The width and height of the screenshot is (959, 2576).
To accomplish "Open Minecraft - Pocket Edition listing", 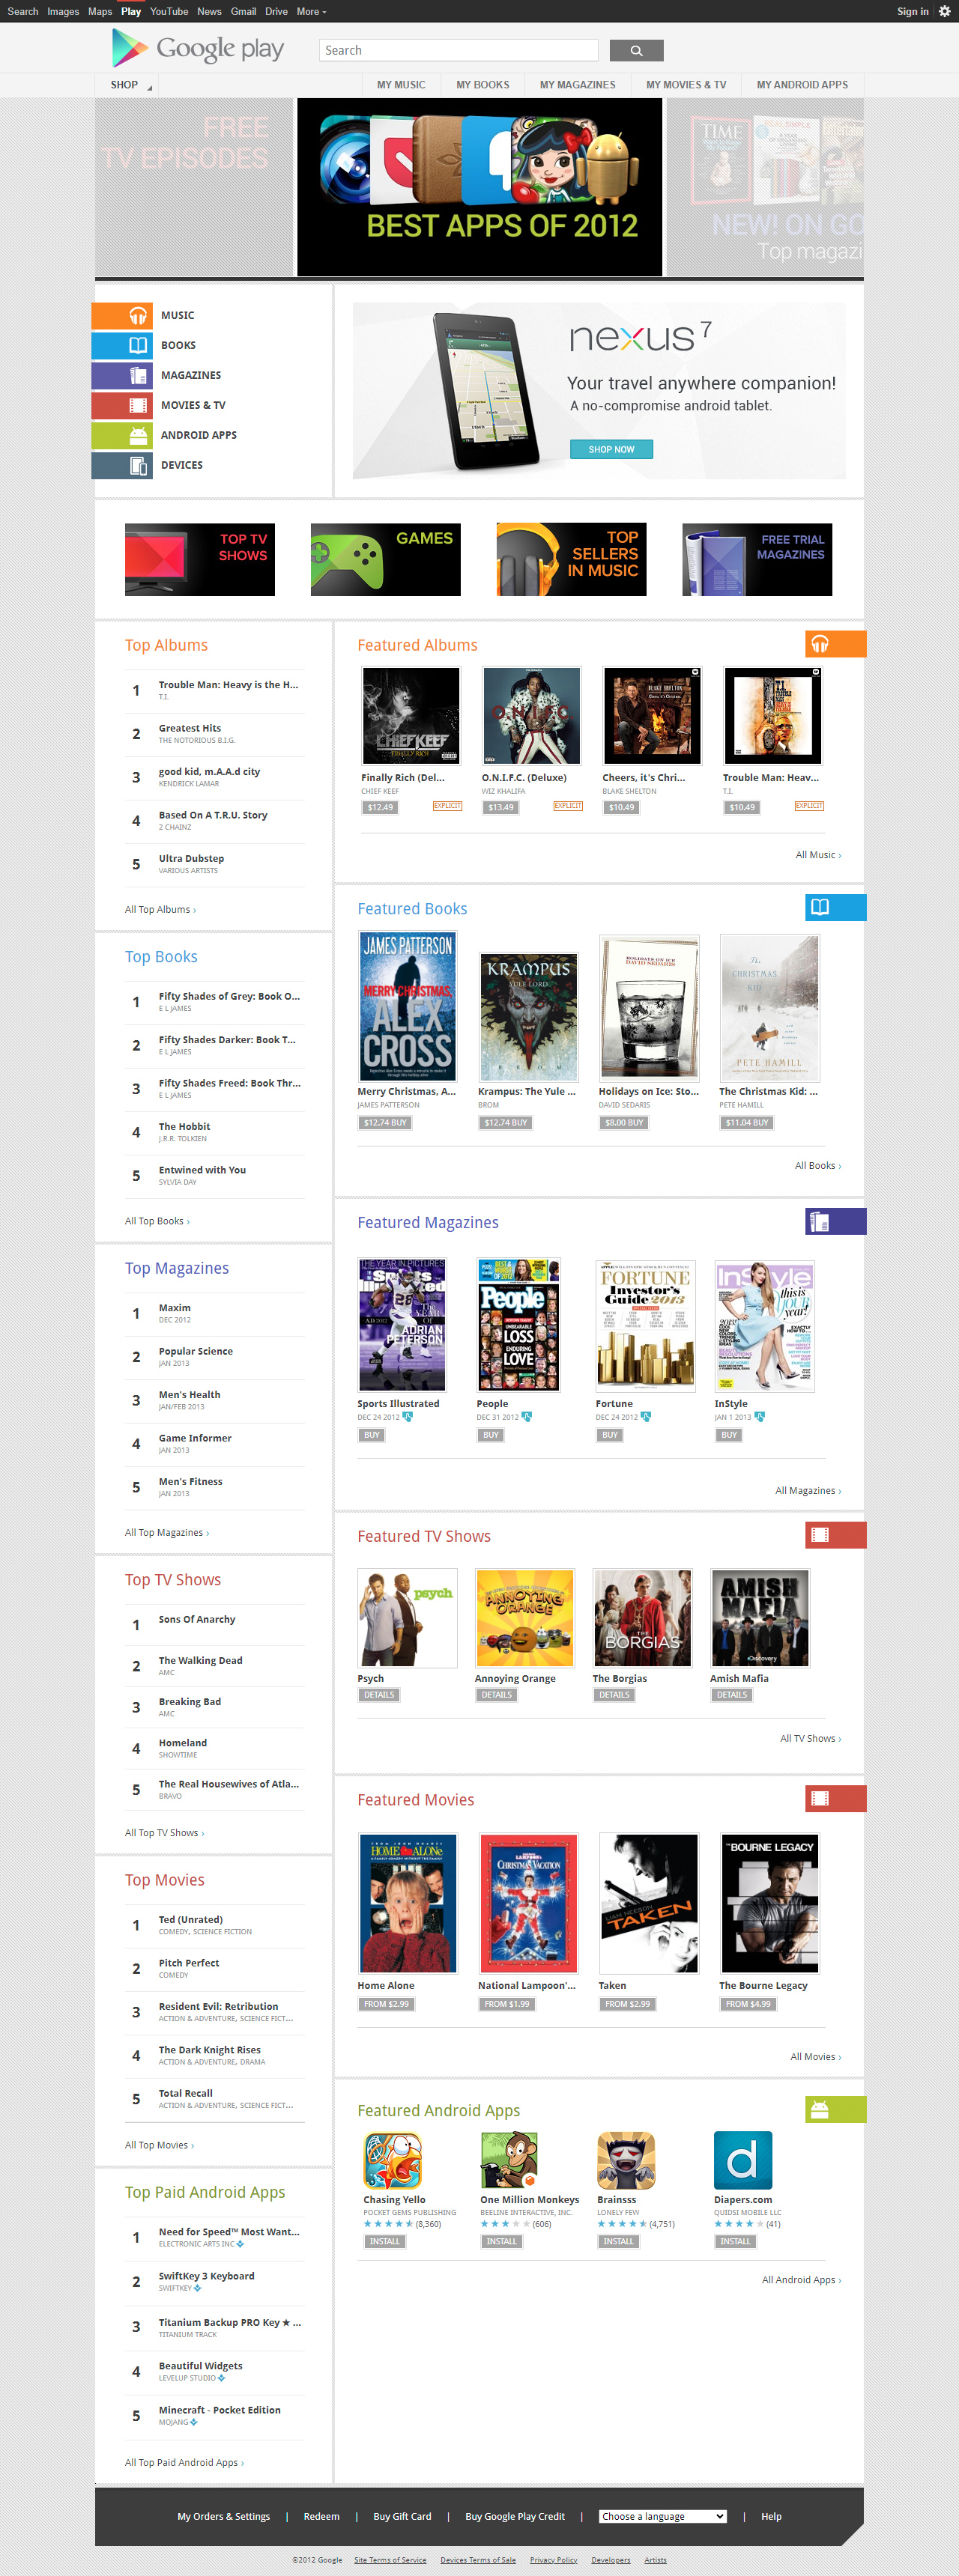I will point(220,2410).
